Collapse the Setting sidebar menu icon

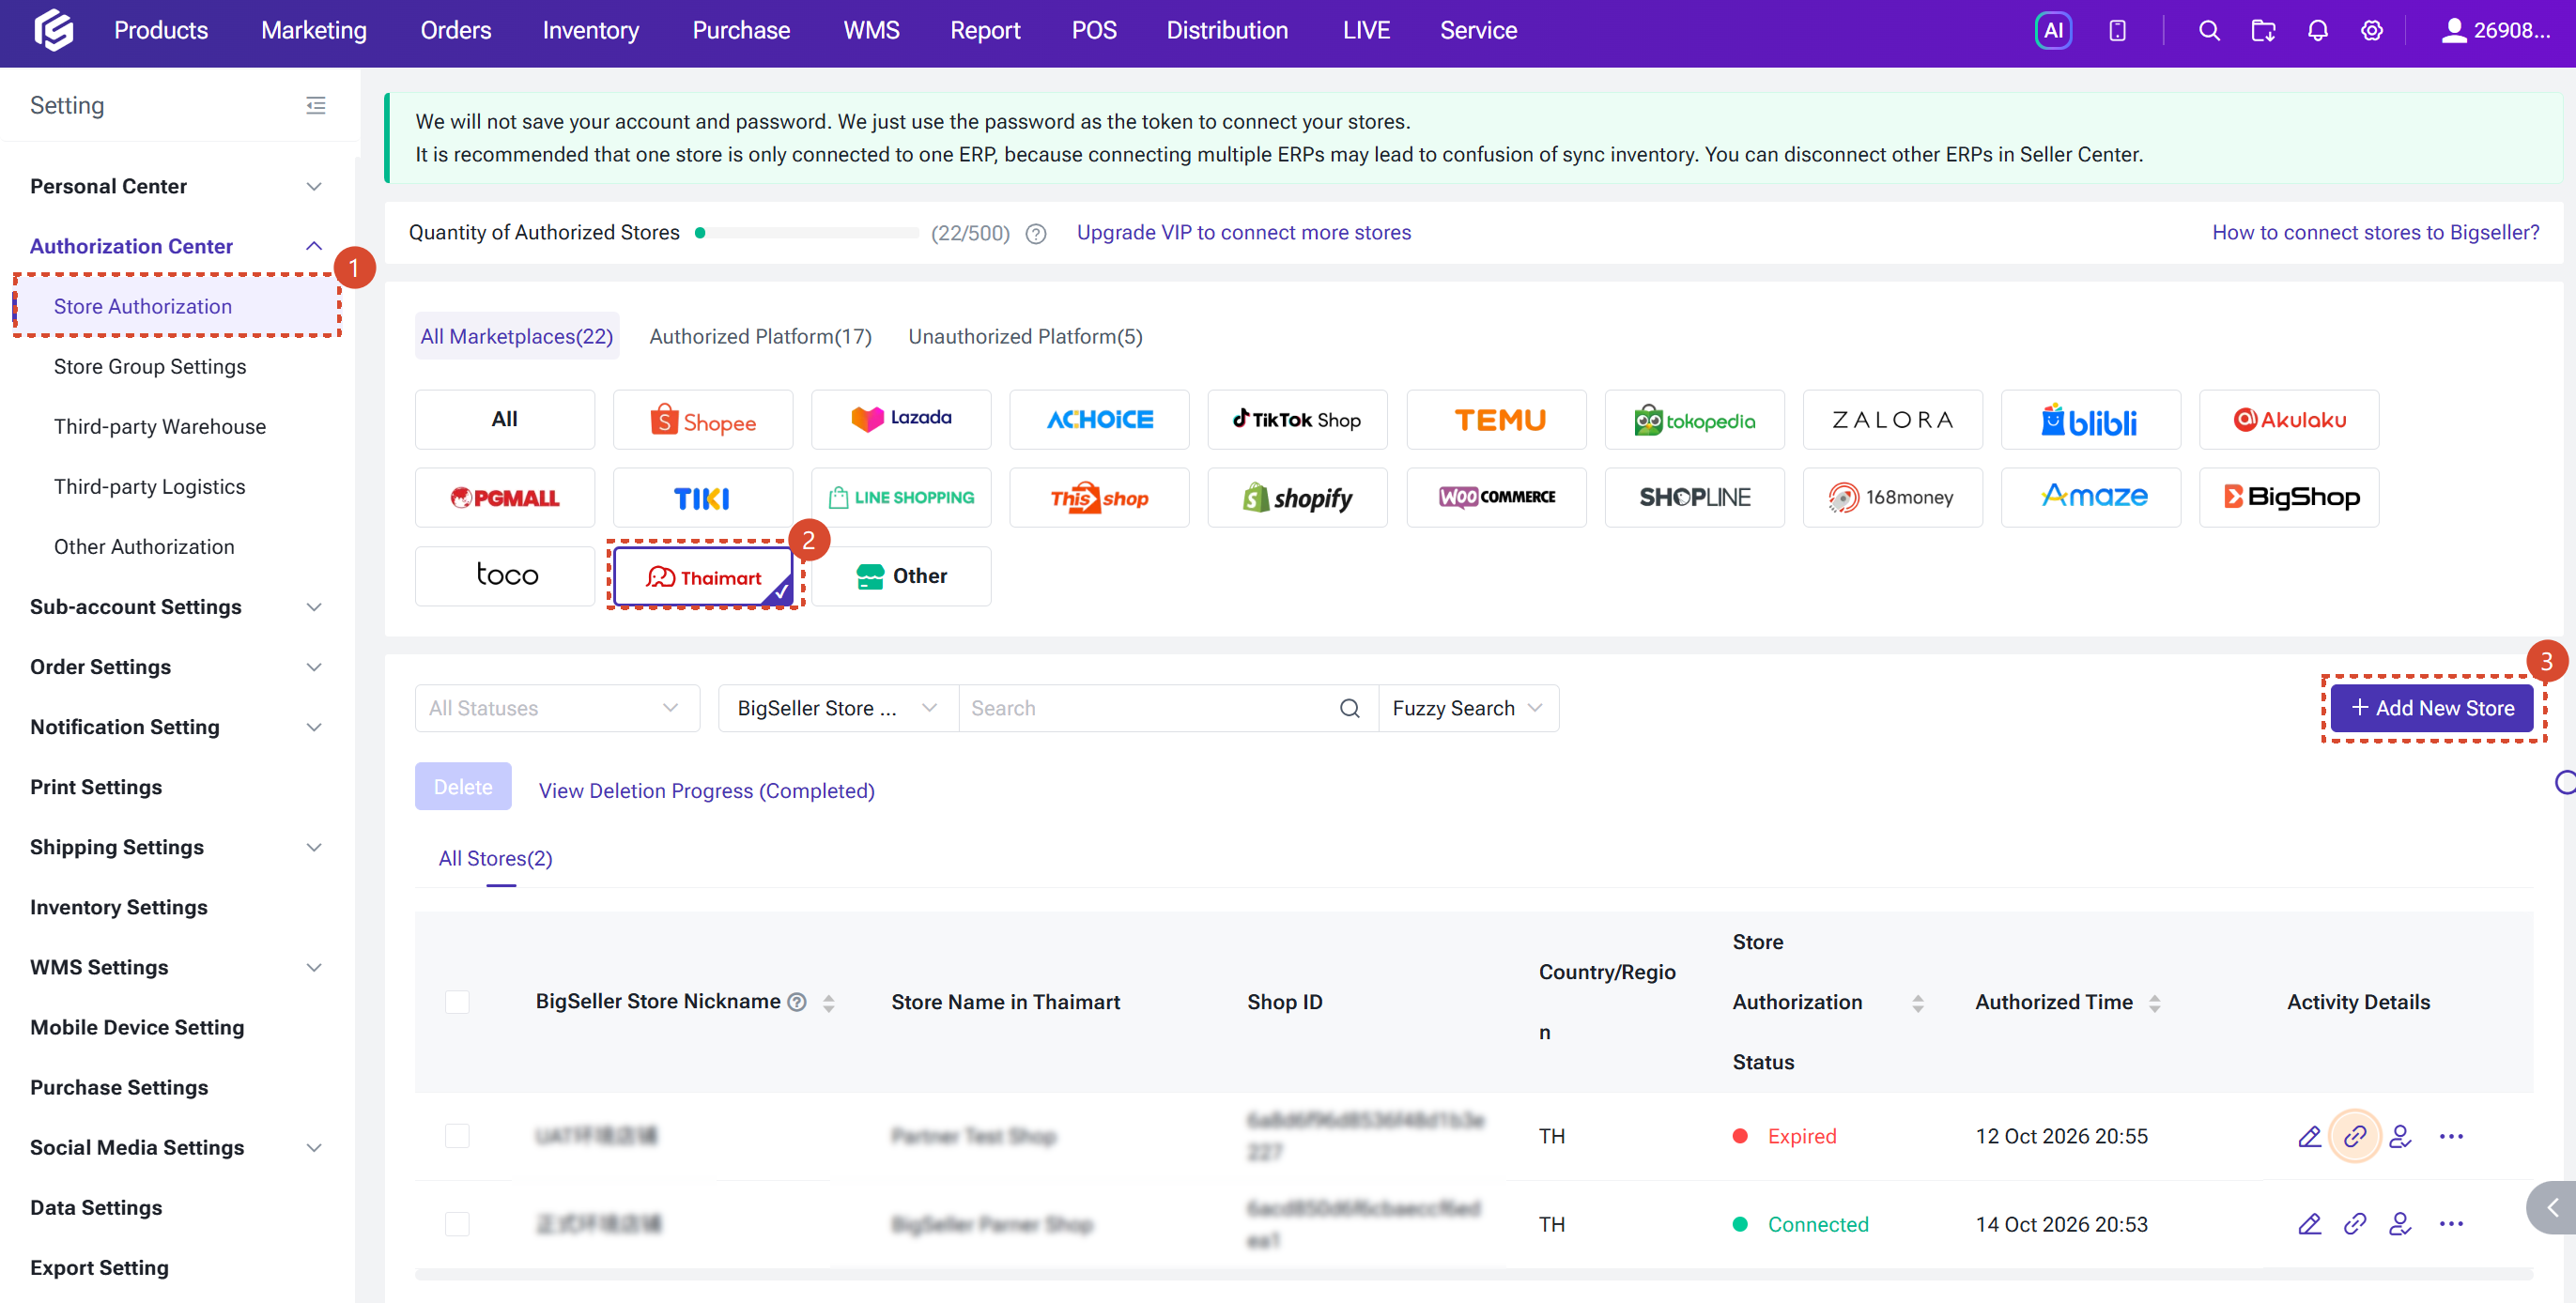[316, 105]
